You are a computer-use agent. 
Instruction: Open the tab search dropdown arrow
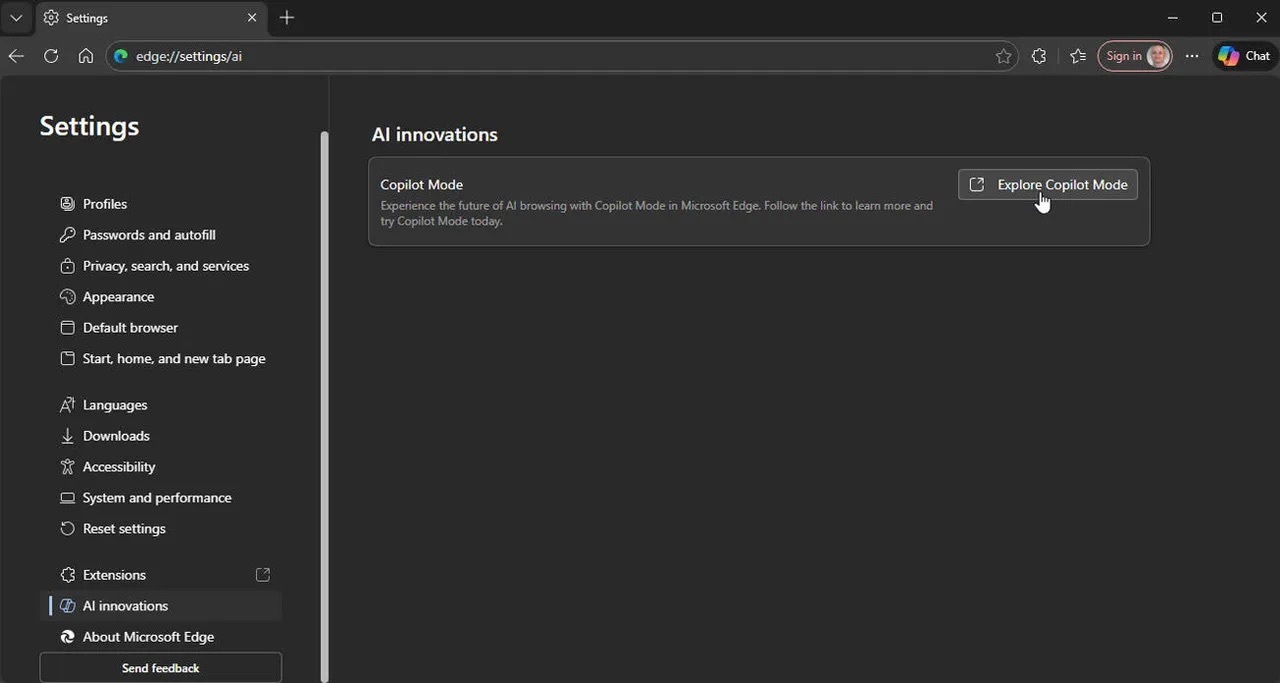(16, 18)
